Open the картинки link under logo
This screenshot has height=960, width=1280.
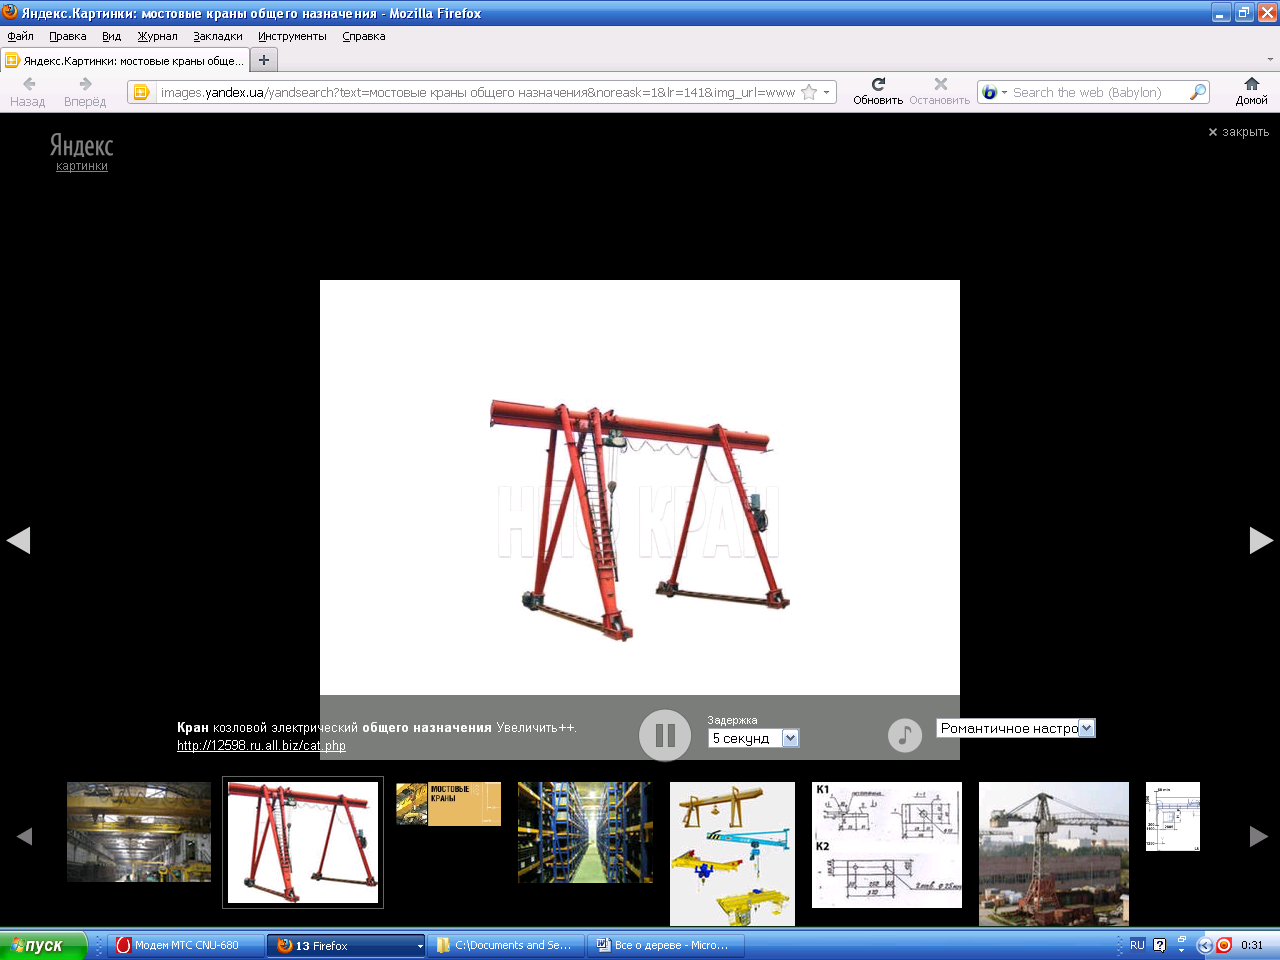82,166
